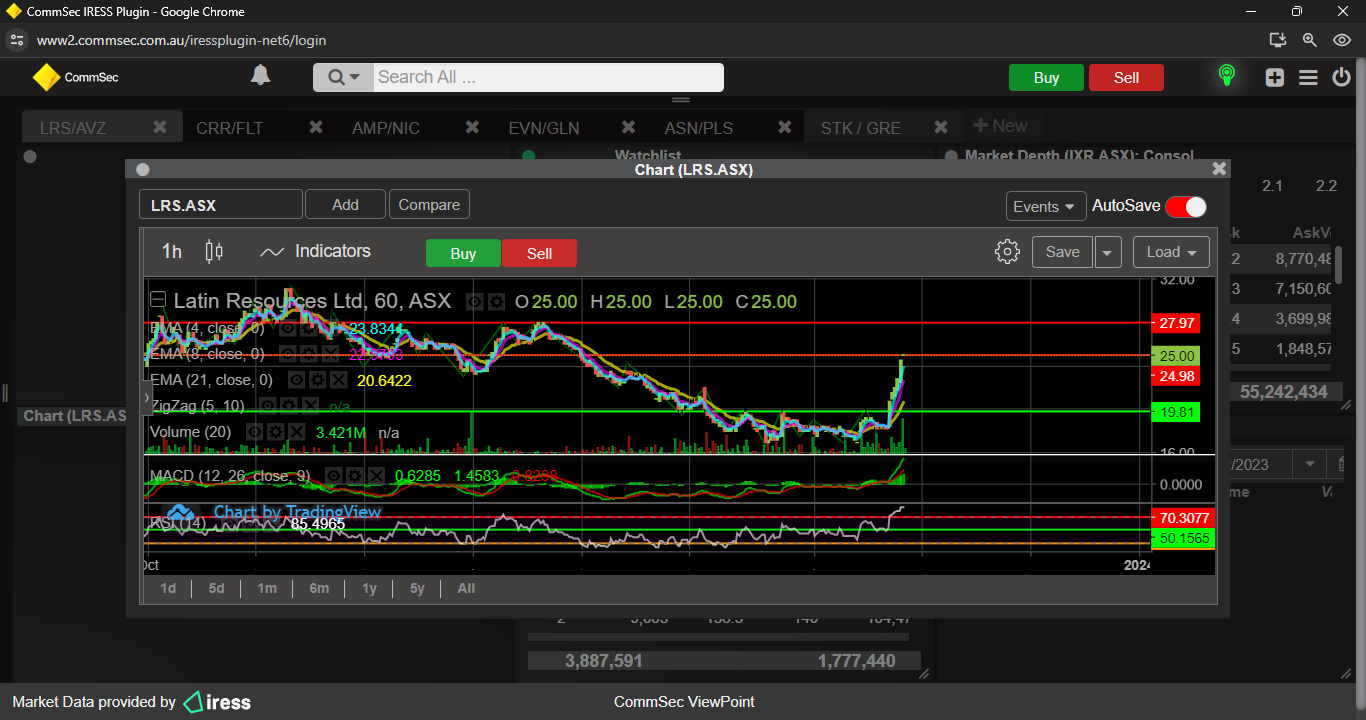Toggle the AutoSave switch
1366x720 pixels.
pyautogui.click(x=1186, y=206)
